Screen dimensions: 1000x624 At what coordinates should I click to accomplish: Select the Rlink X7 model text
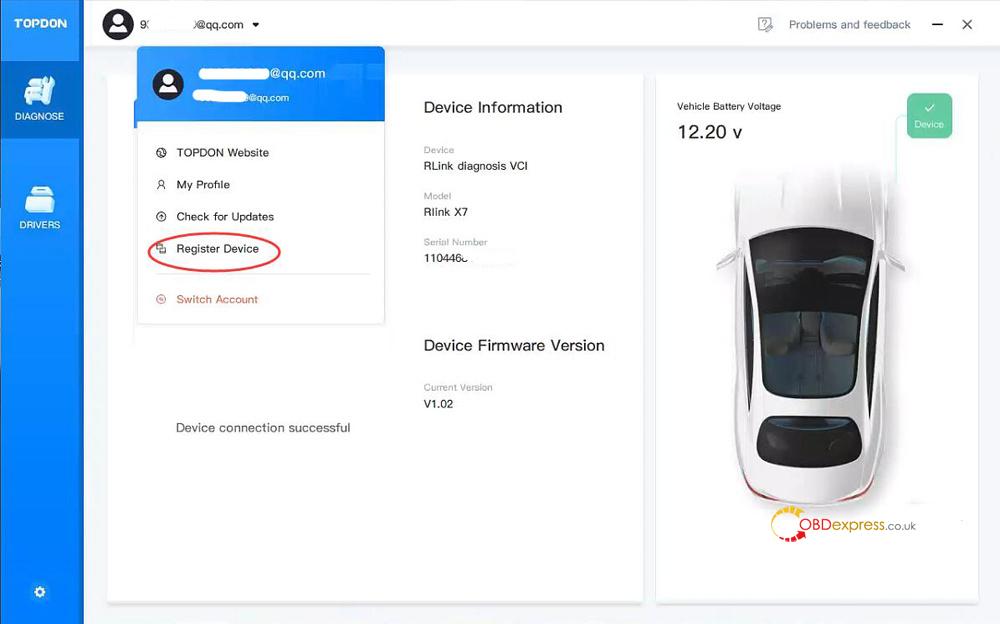click(446, 212)
